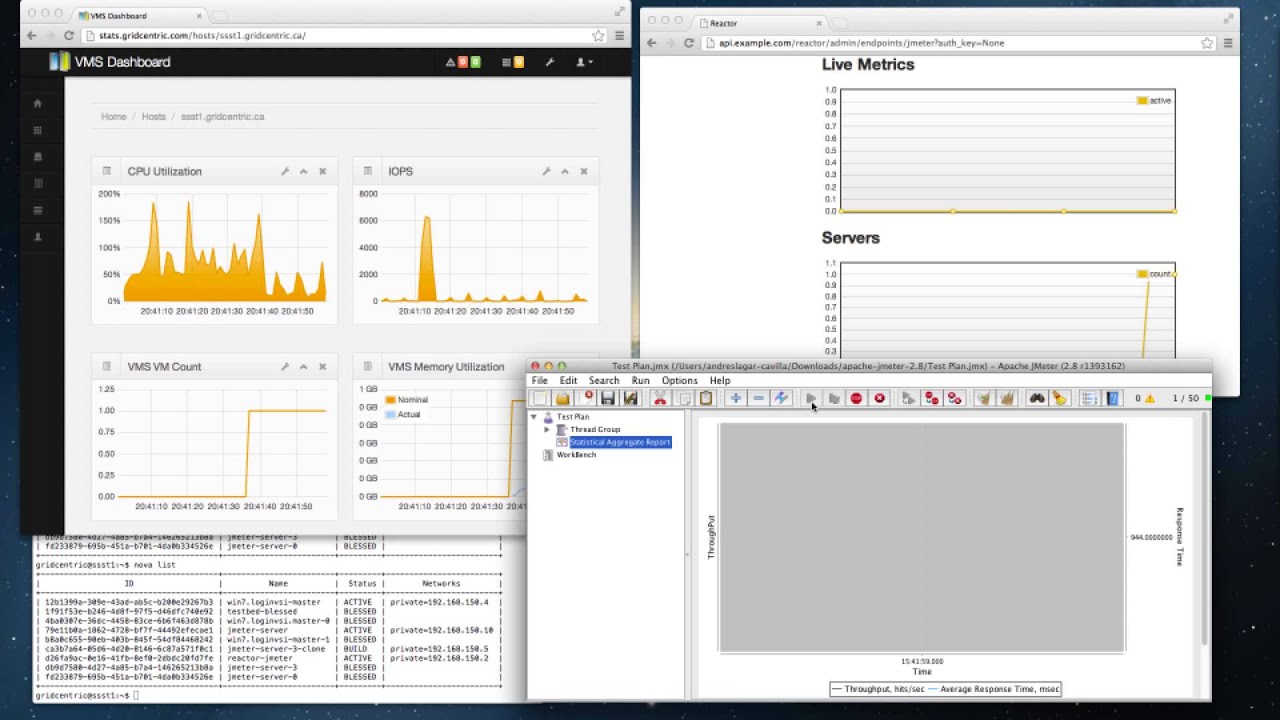
Task: Click the Home icon in VMS Dashboard sidebar
Action: pyautogui.click(x=38, y=103)
